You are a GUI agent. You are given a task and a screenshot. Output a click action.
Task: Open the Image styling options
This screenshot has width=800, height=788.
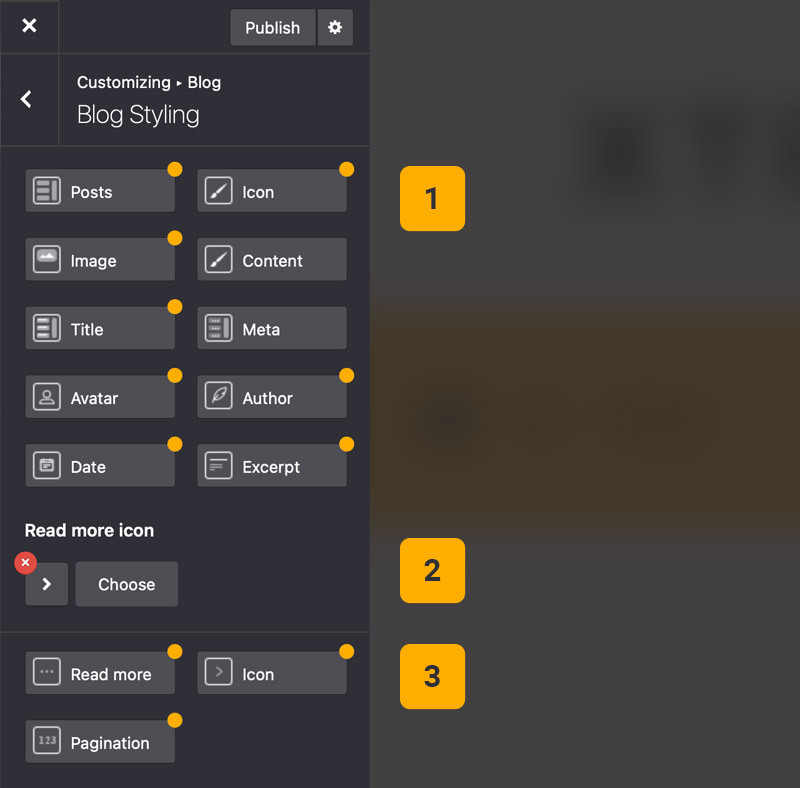point(100,261)
